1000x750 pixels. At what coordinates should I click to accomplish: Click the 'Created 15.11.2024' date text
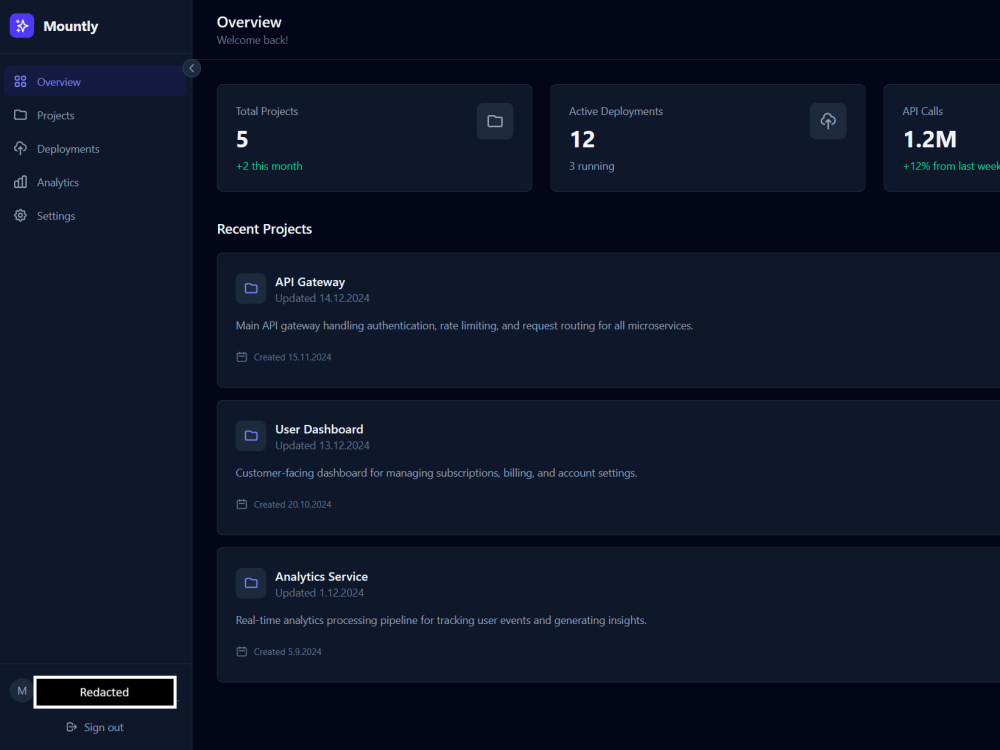point(293,357)
